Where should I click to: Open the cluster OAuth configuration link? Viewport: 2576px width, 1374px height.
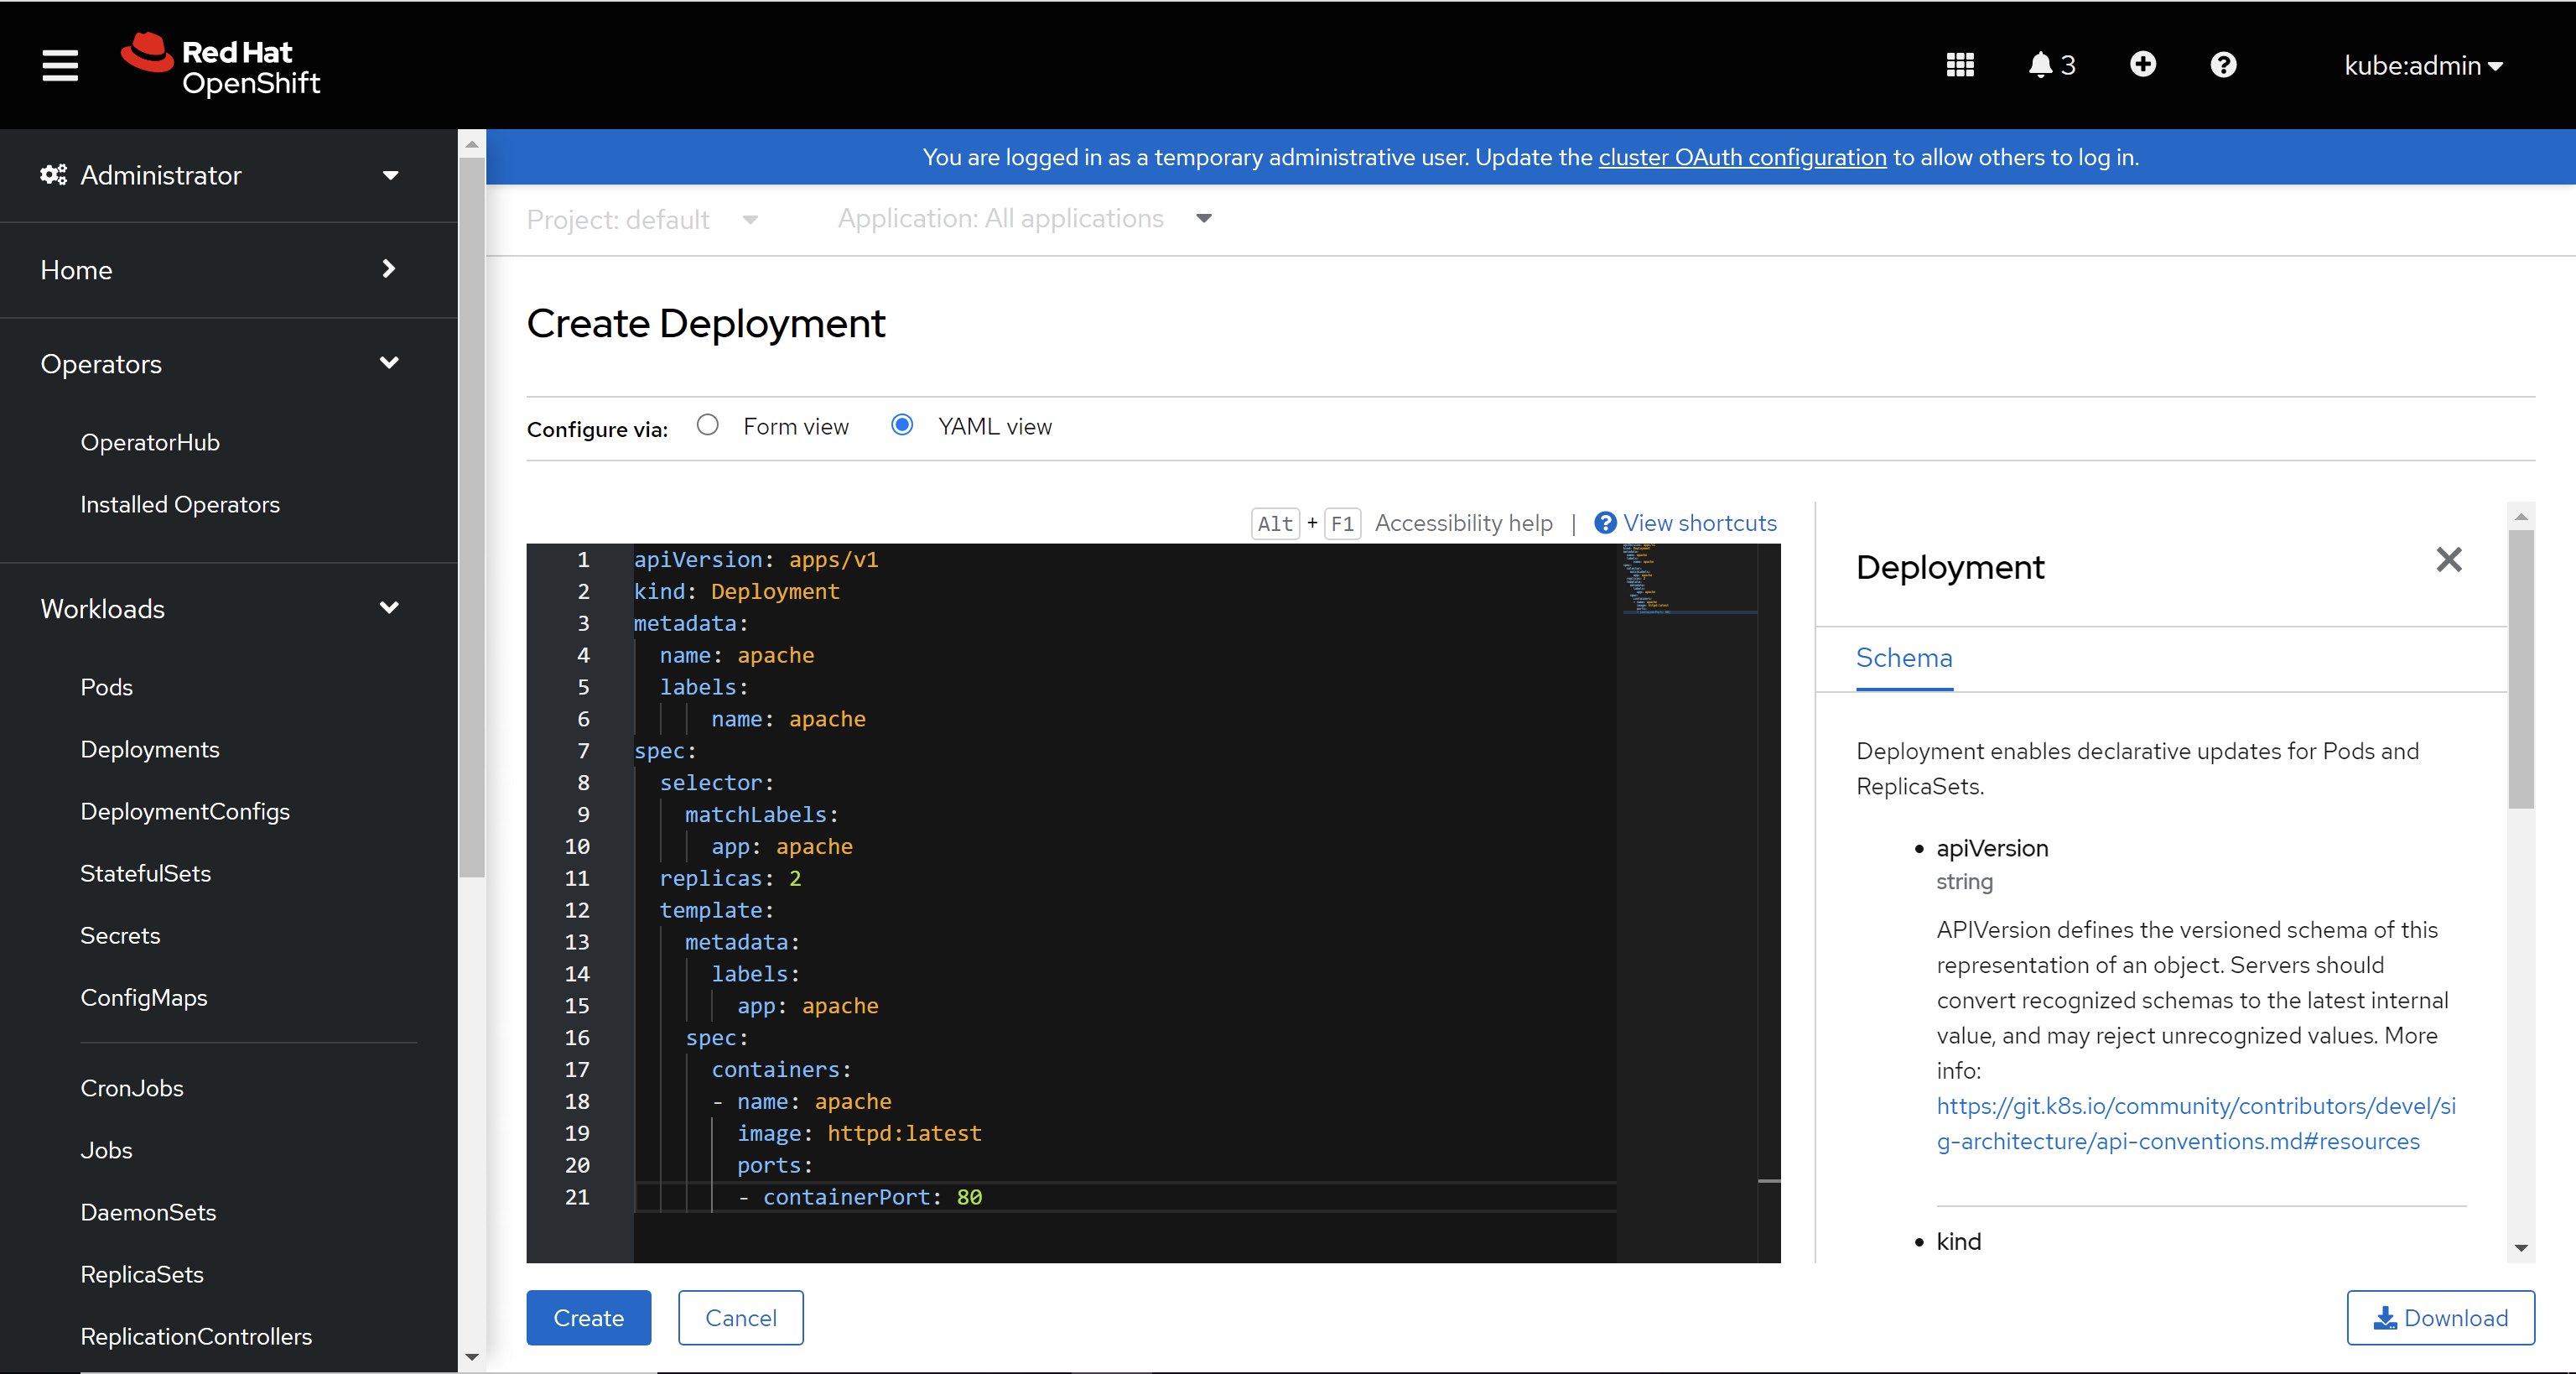coord(1742,157)
